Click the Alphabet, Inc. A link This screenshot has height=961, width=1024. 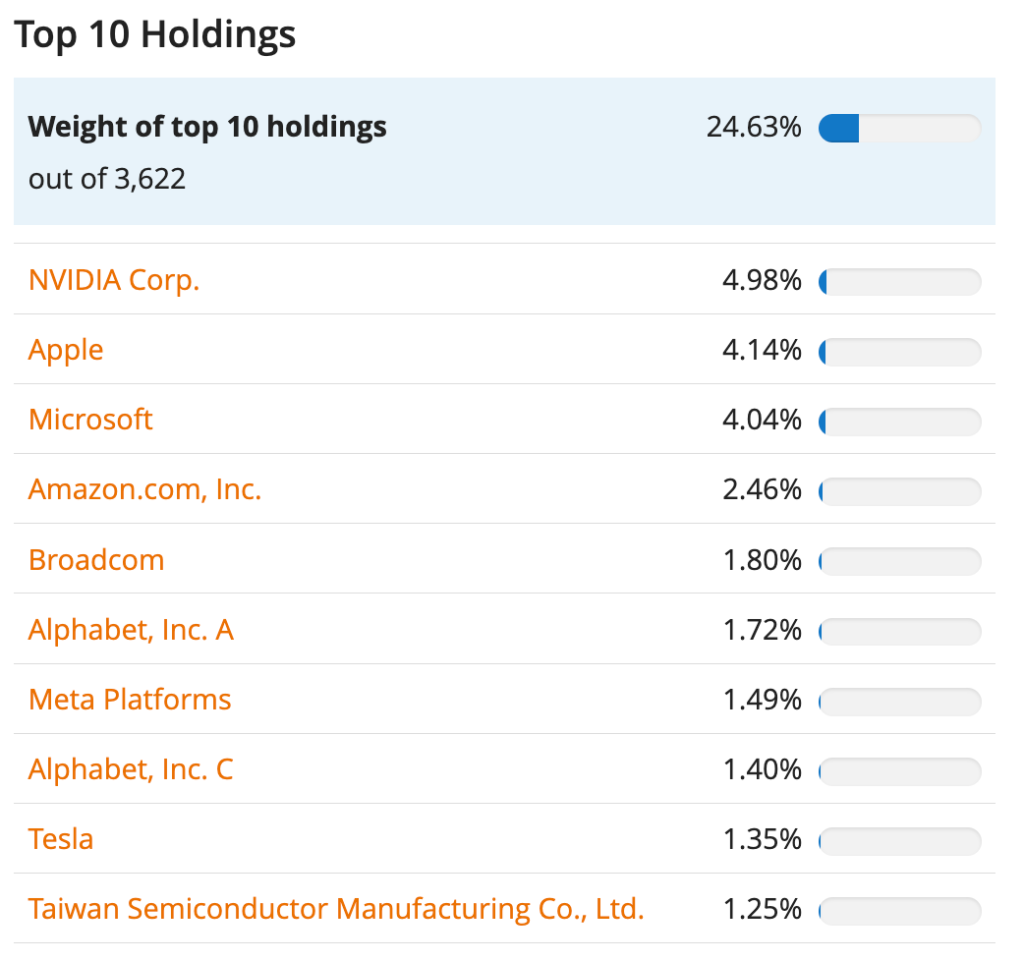point(131,630)
